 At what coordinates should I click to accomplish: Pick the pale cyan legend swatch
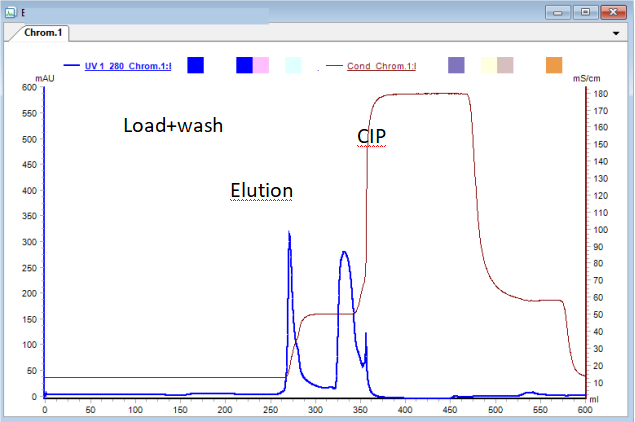[293, 66]
